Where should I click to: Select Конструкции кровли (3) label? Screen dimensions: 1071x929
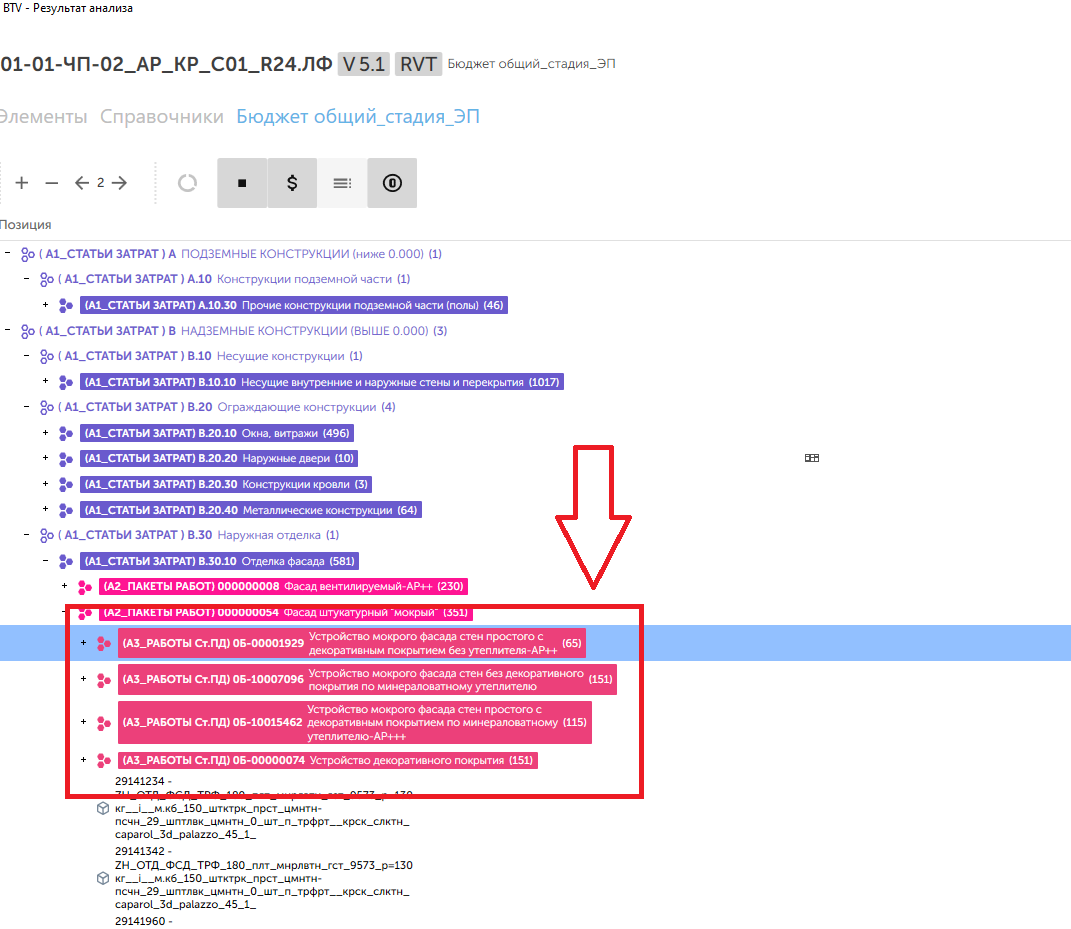[x=225, y=484]
